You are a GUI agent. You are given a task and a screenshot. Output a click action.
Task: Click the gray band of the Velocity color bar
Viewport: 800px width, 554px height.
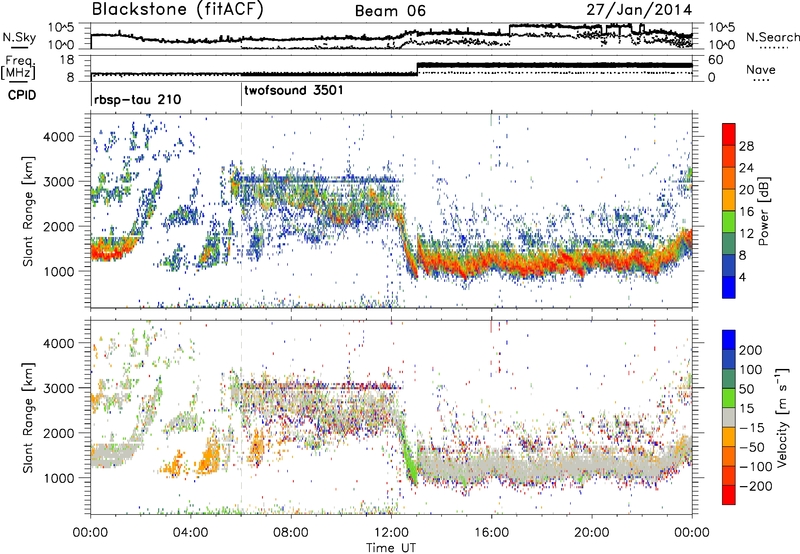(x=729, y=417)
